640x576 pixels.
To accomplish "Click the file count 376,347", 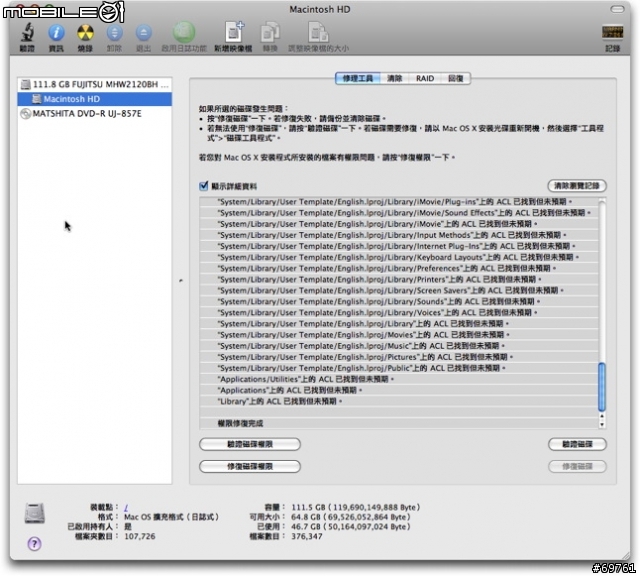I will click(307, 536).
